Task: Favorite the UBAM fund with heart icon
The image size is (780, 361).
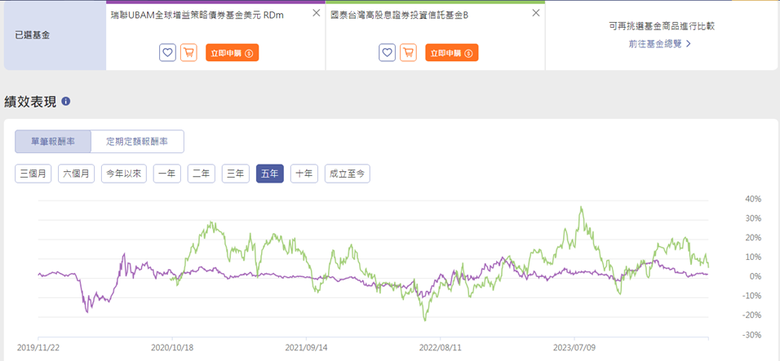Action: [168, 52]
